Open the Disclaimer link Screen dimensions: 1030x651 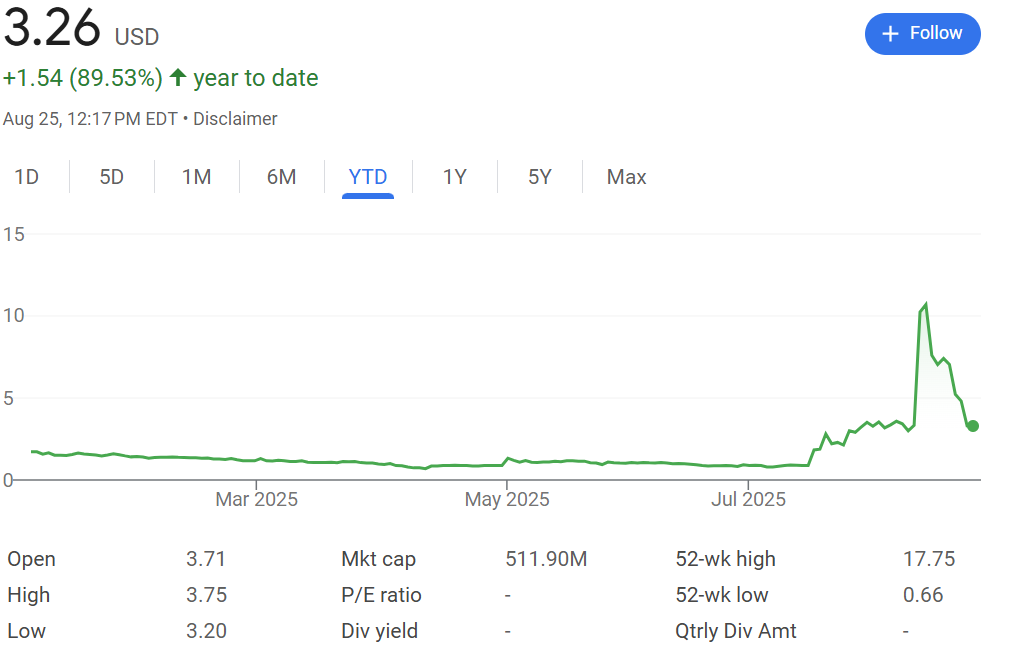pyautogui.click(x=235, y=119)
